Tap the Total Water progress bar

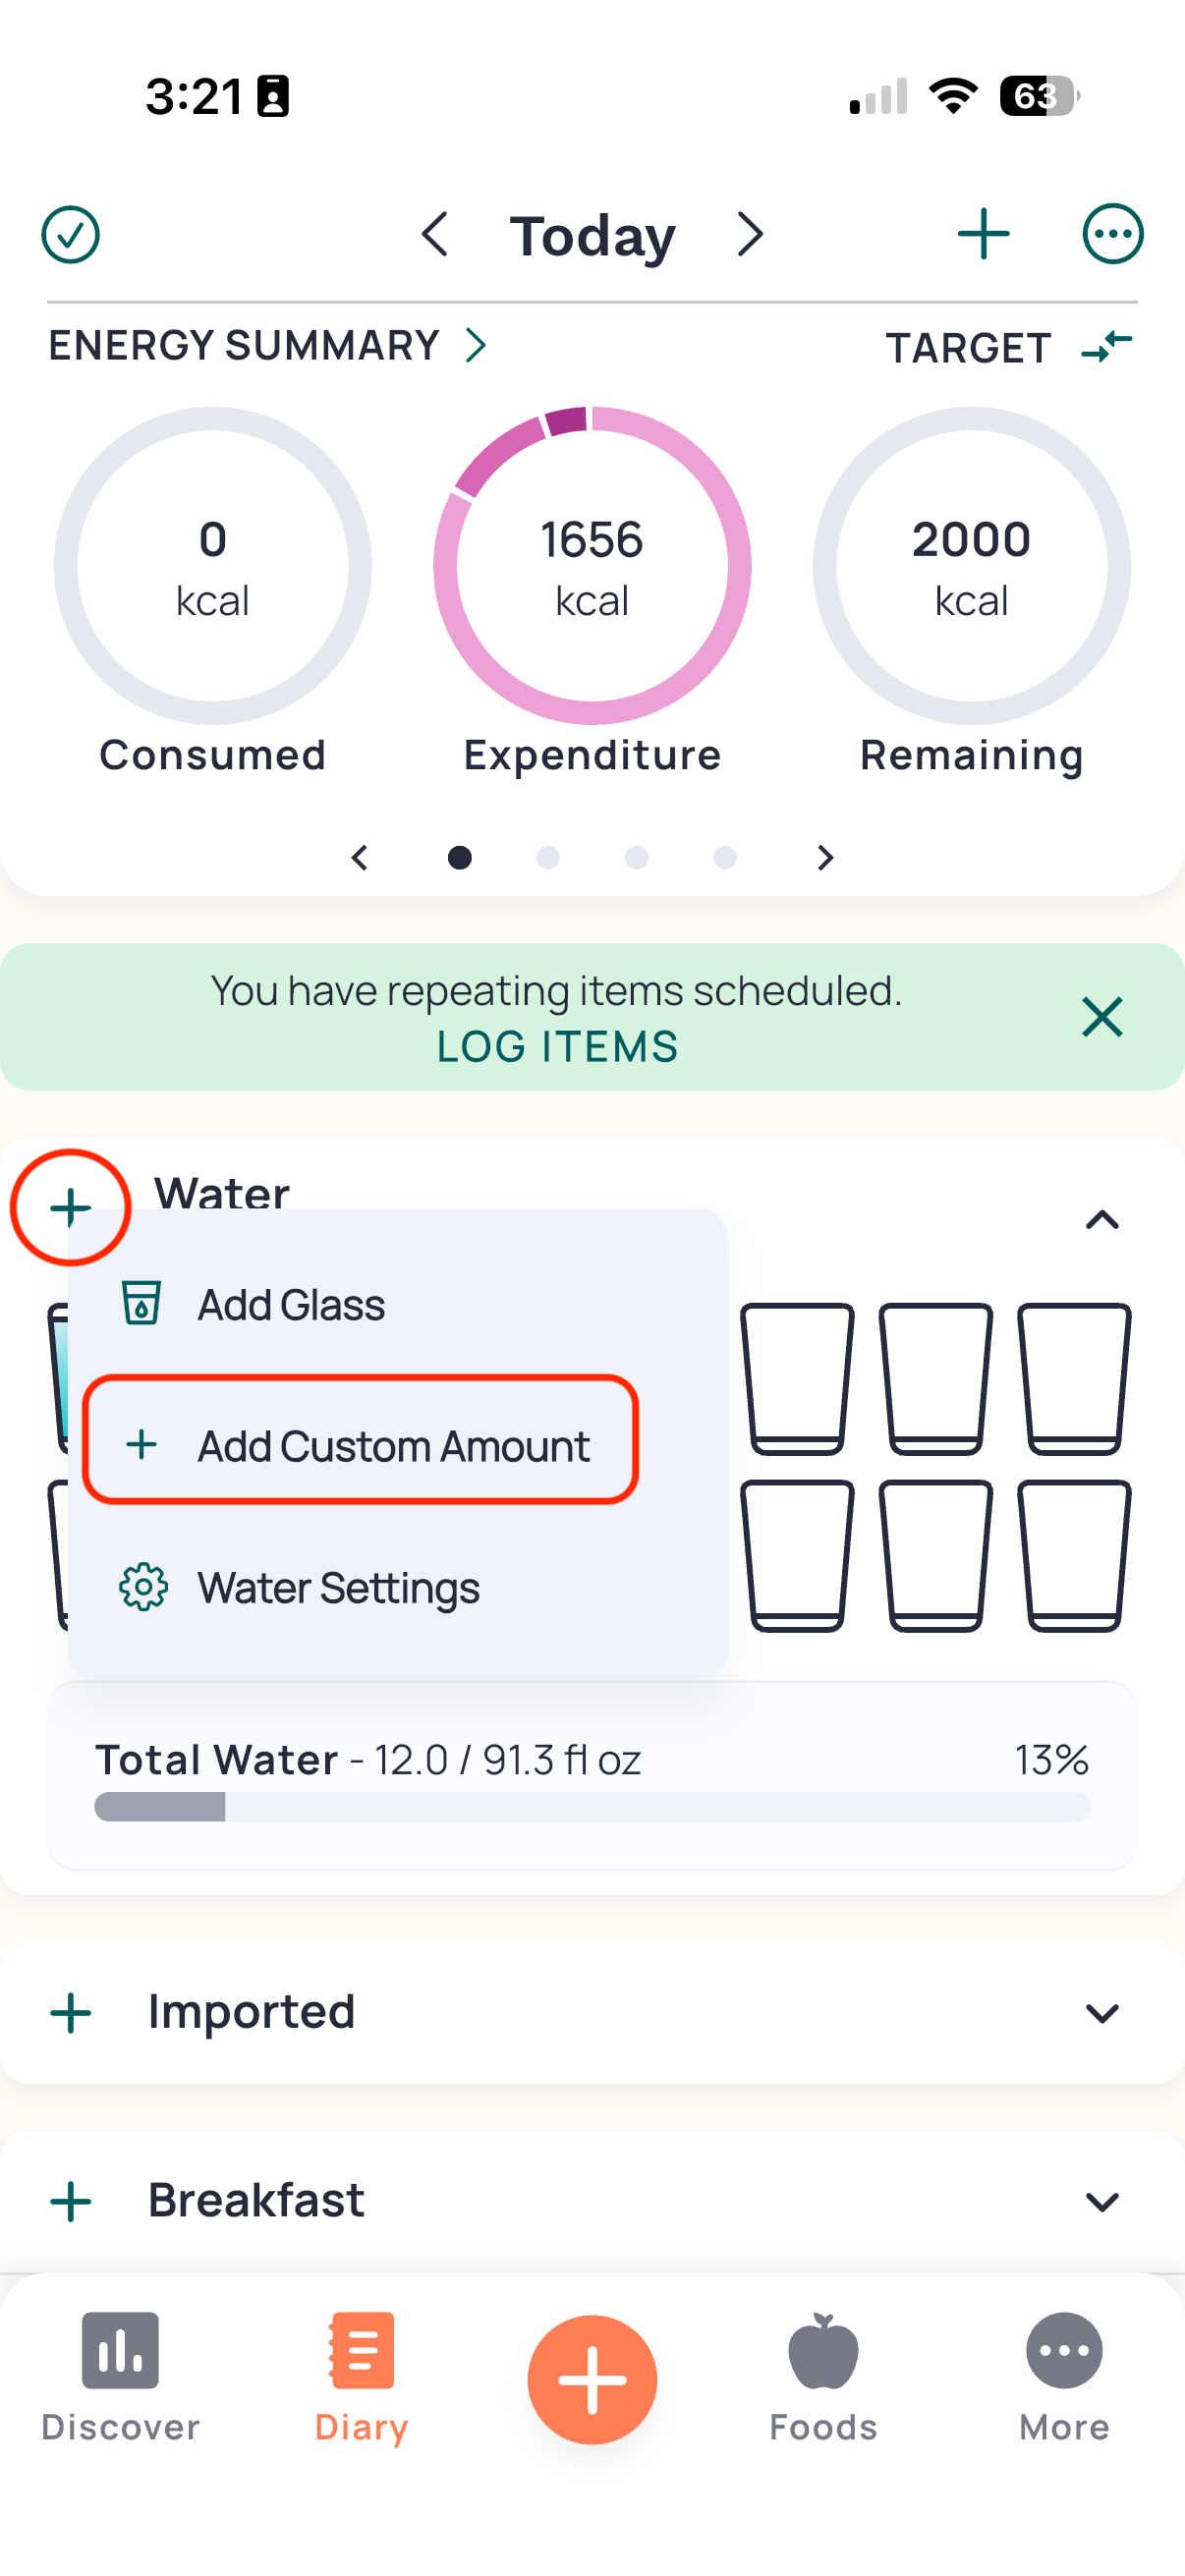tap(592, 1806)
